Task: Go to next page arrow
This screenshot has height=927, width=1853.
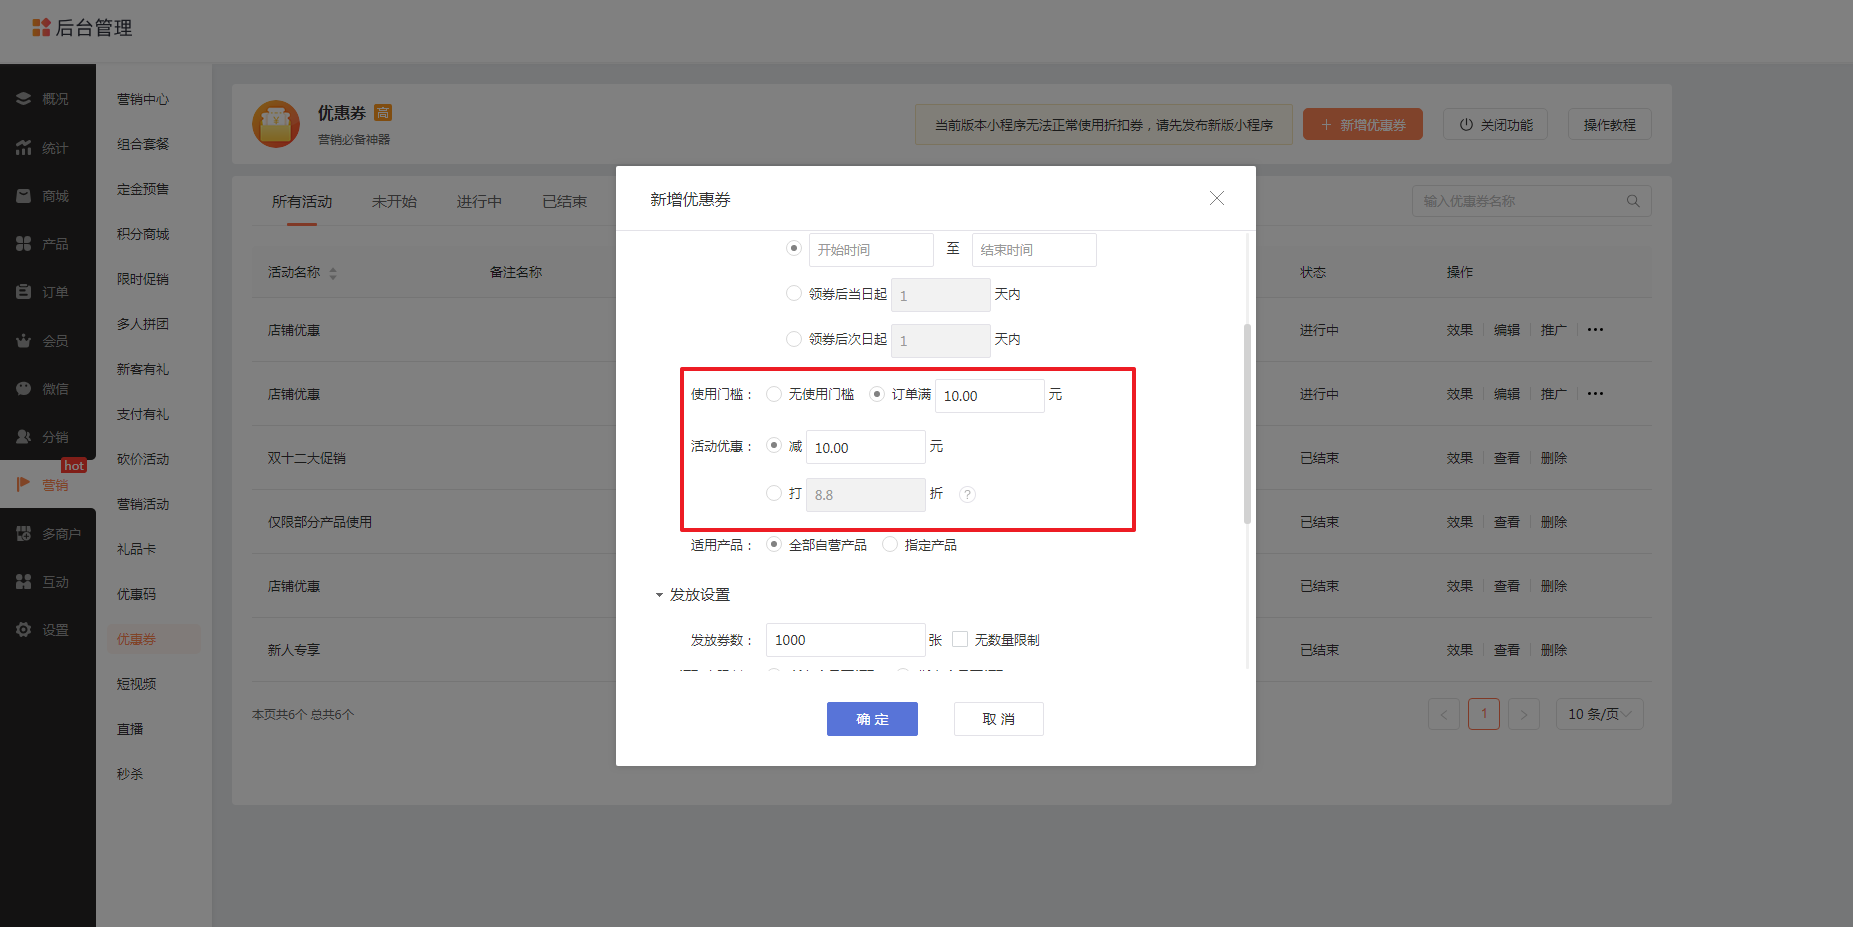Action: [1524, 714]
